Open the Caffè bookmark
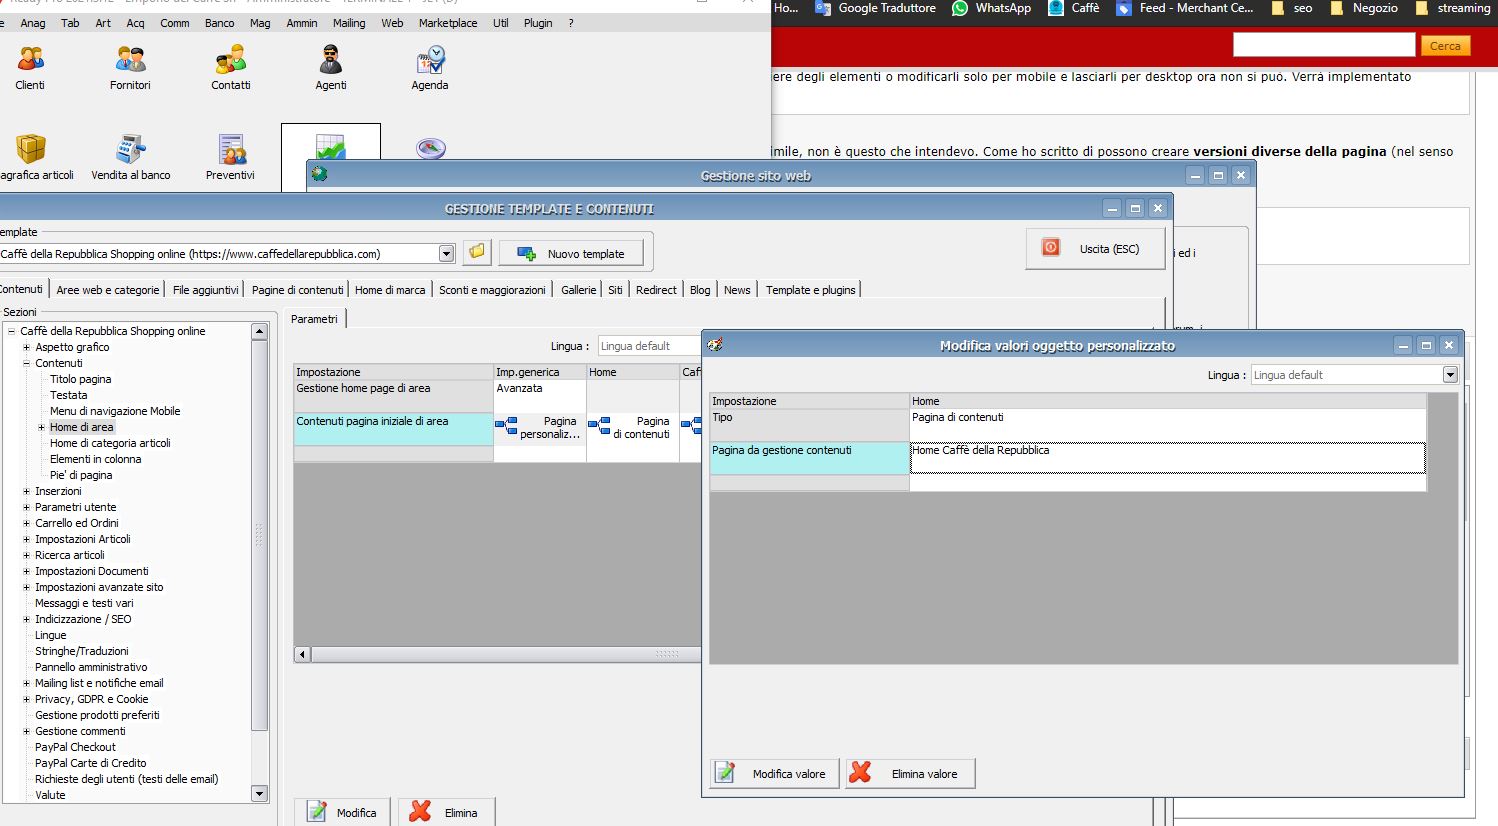Viewport: 1498px width, 826px height. click(x=1073, y=8)
